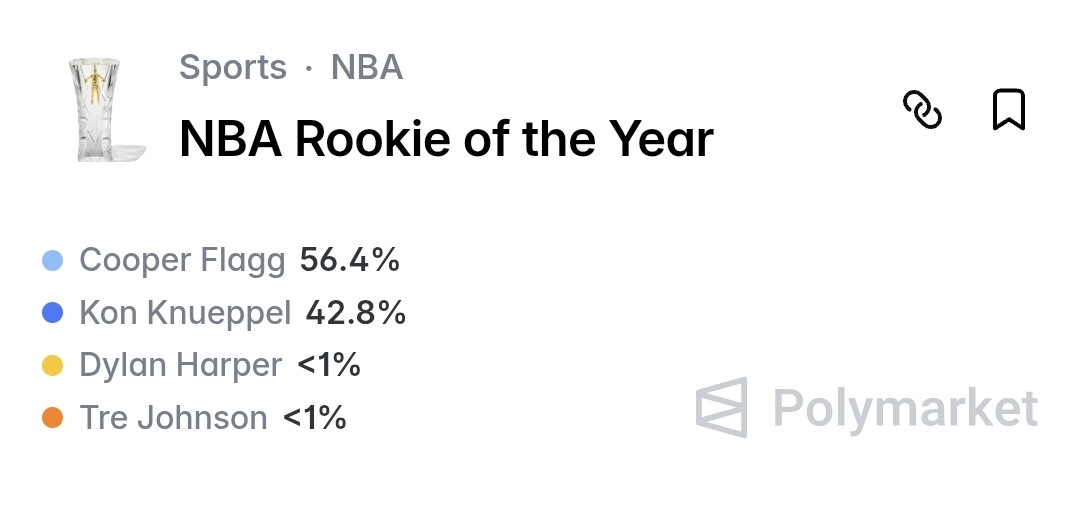
Task: Click Dylan Harper's <1% odds
Action: point(329,365)
